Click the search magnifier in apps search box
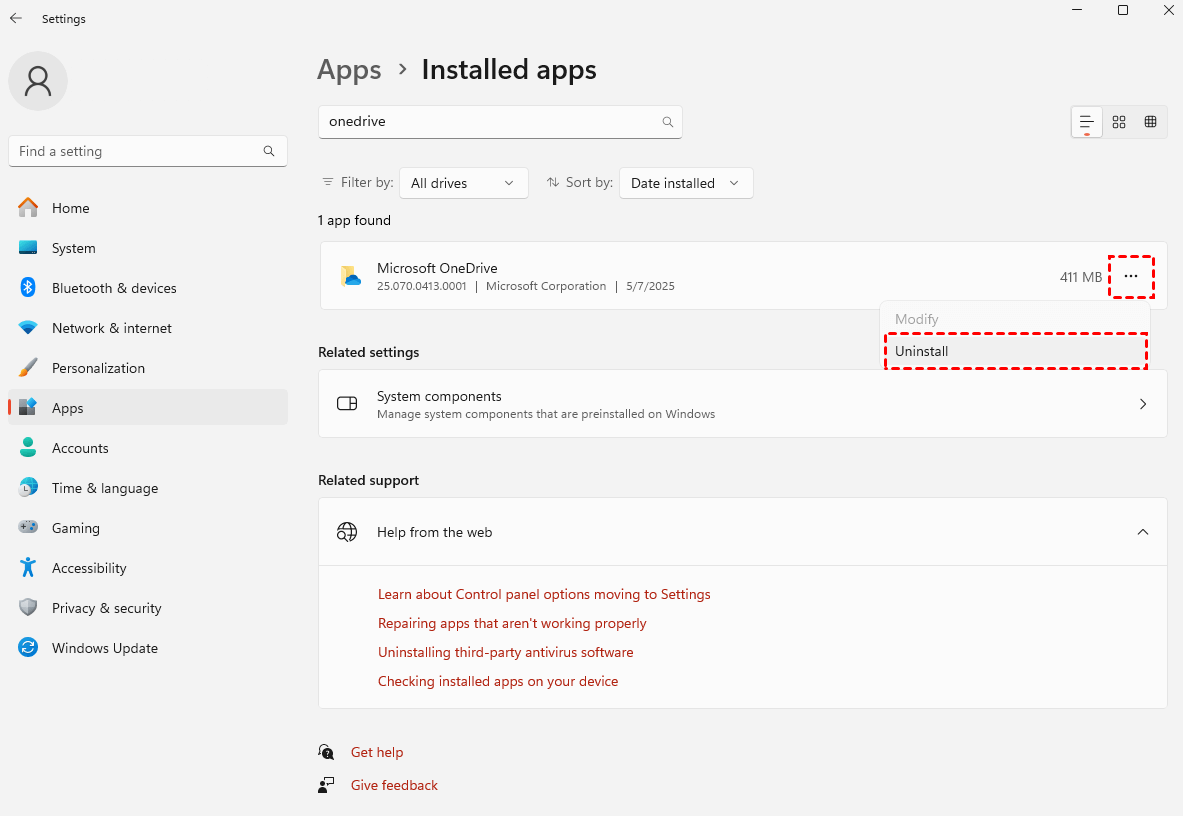This screenshot has width=1183, height=816. 668,122
